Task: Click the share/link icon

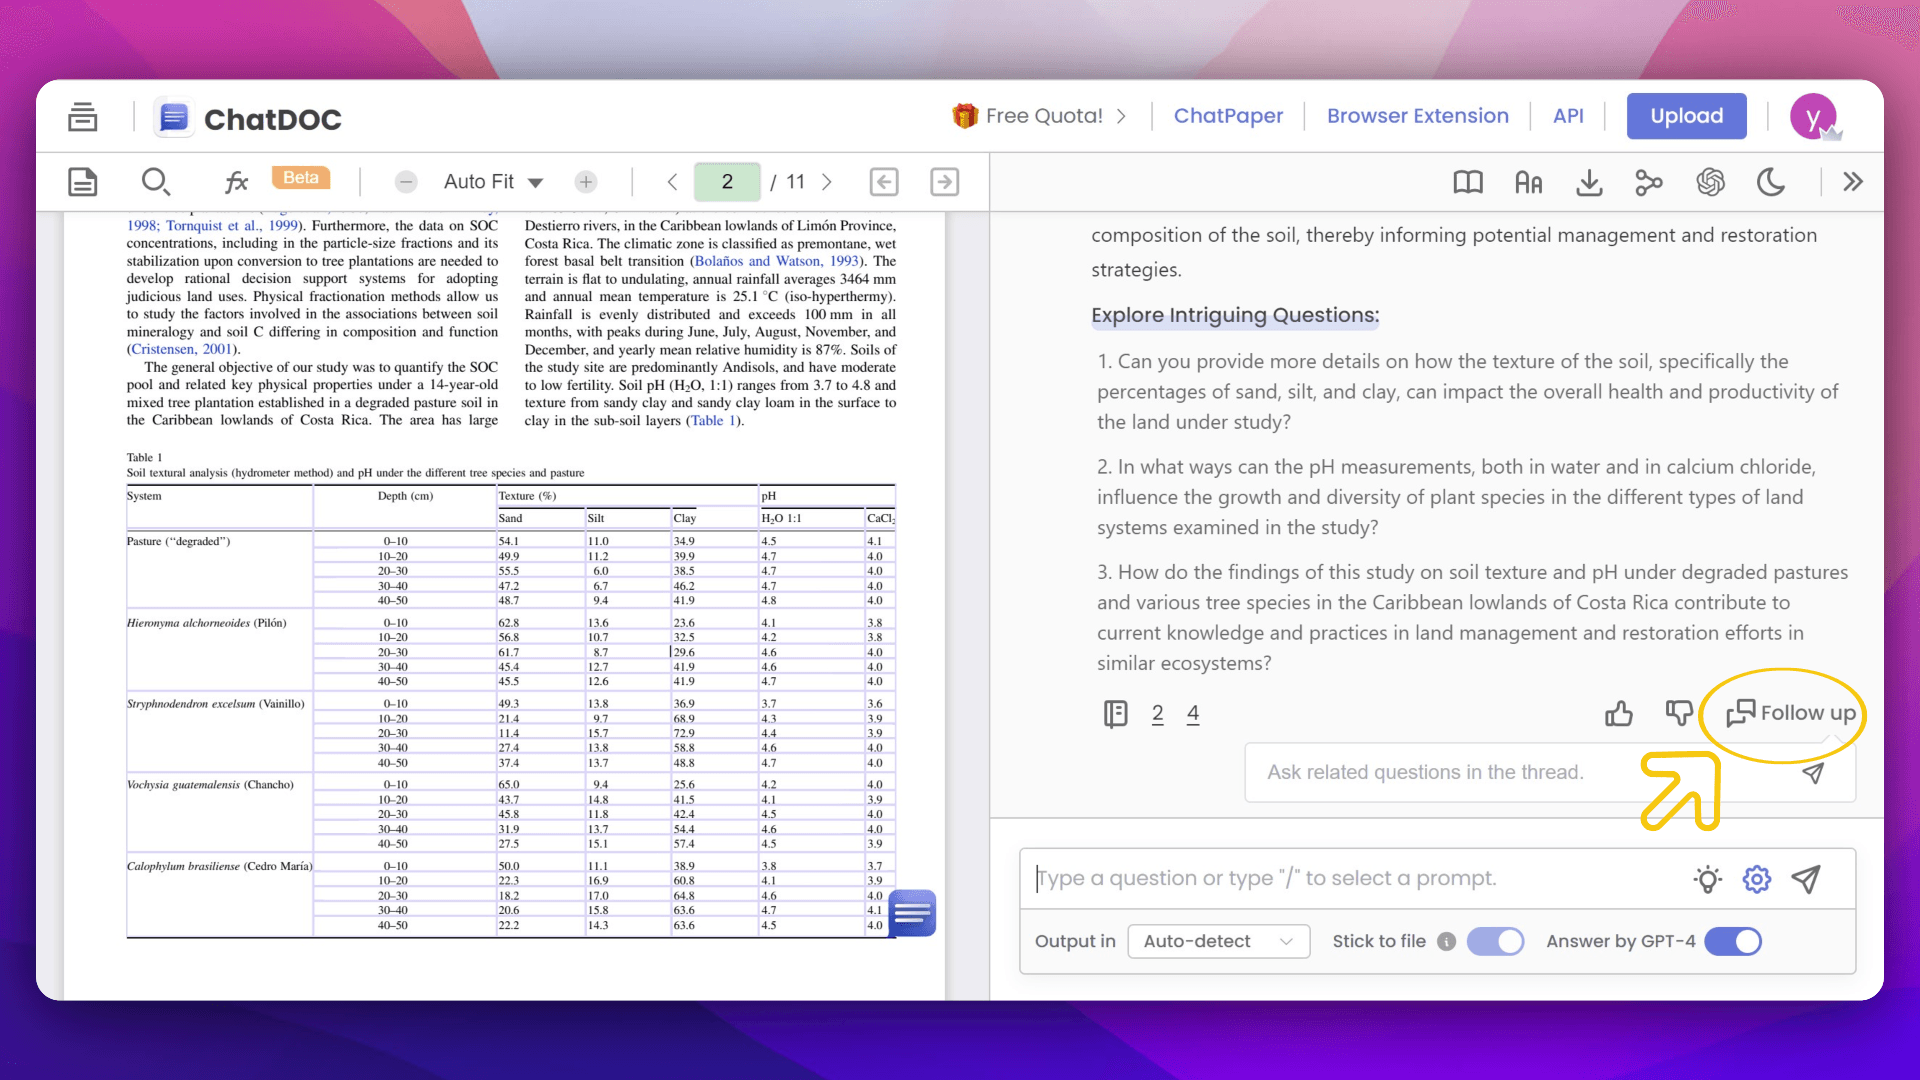Action: [x=1651, y=182]
